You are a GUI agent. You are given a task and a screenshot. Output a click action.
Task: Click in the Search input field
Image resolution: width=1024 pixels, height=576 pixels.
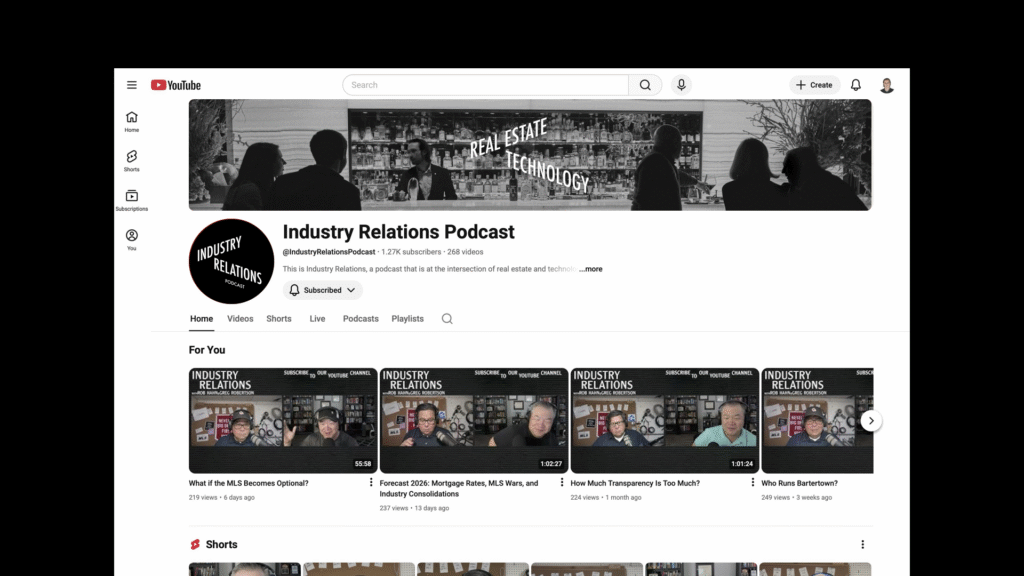click(485, 85)
